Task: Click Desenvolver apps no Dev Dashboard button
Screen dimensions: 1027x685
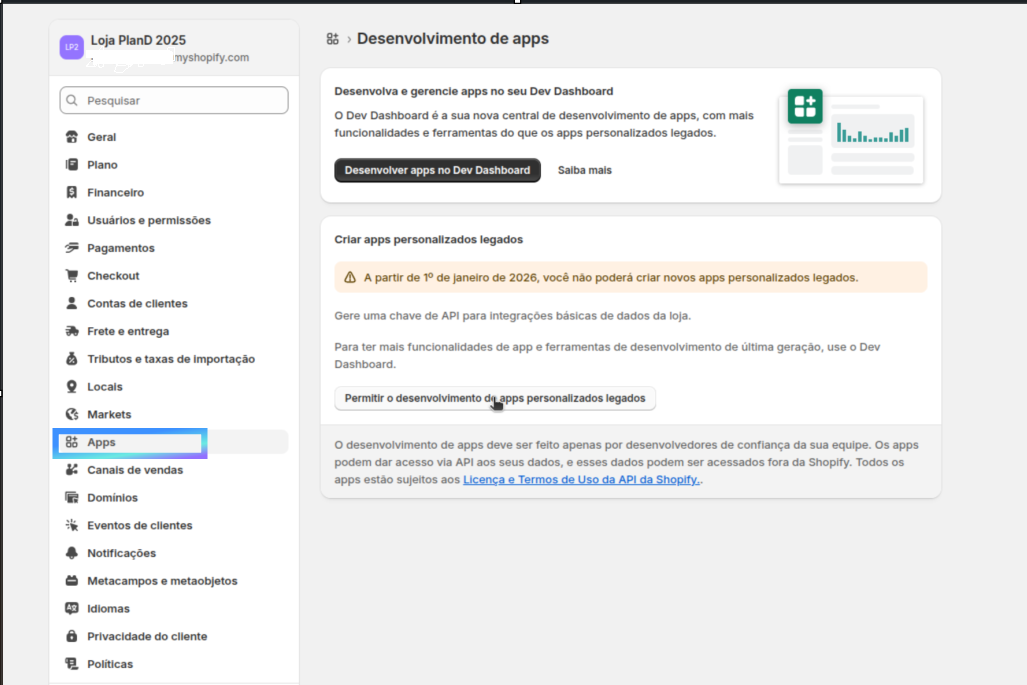Action: (x=438, y=170)
